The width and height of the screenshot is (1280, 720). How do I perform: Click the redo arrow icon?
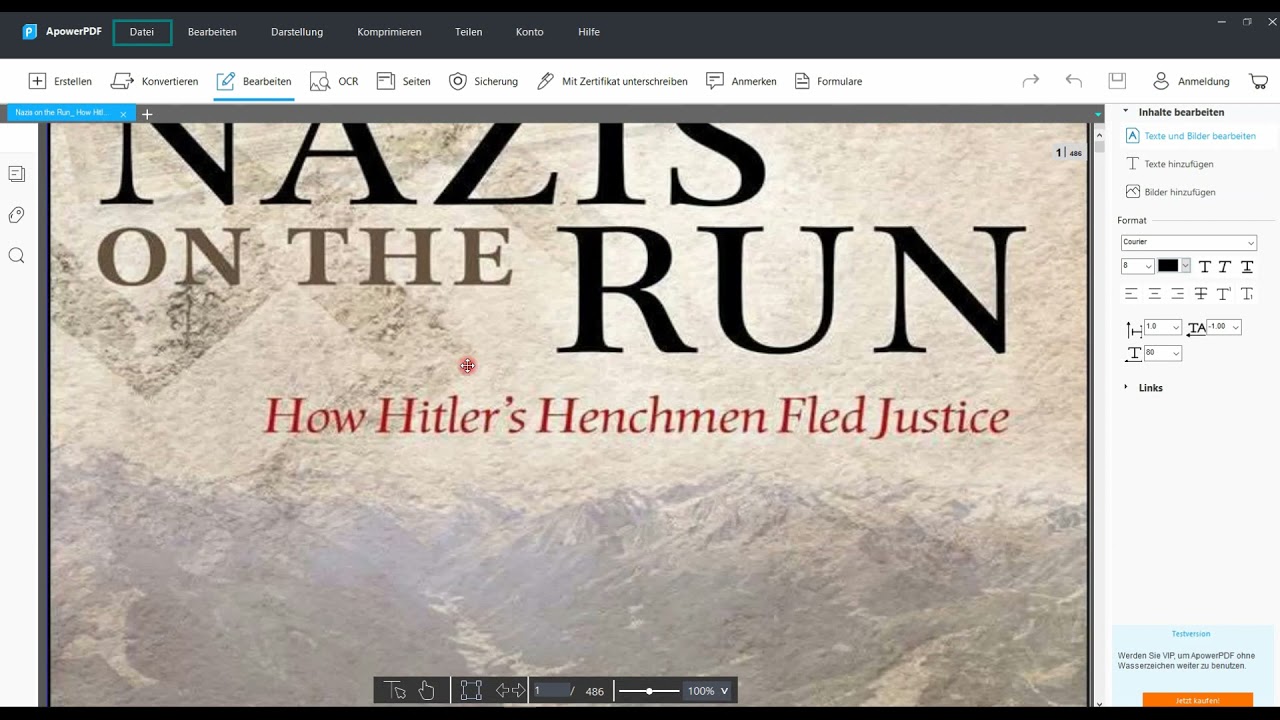coord(1030,81)
